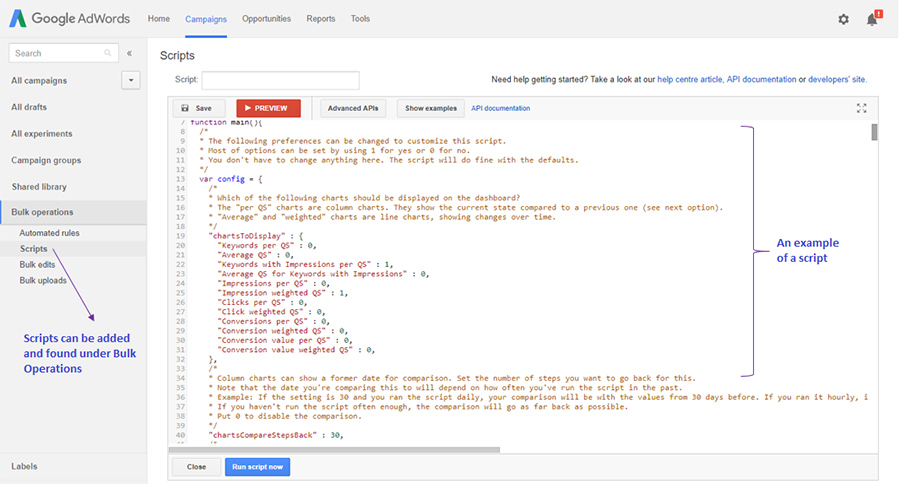Select the Campaigns tab
The height and width of the screenshot is (484, 900).
coord(205,19)
